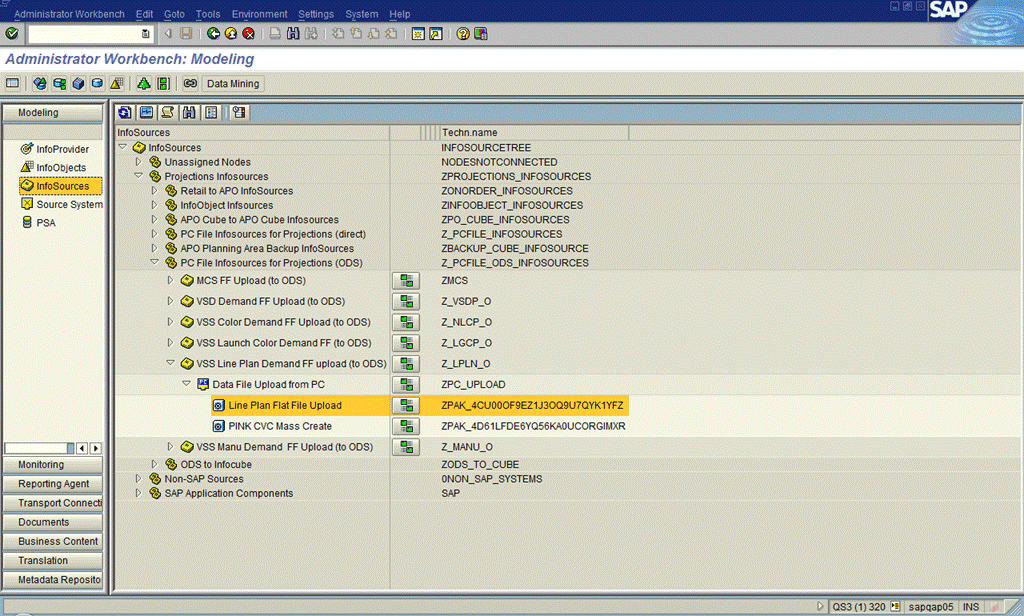The width and height of the screenshot is (1024, 616).
Task: Open the Goto menu
Action: [174, 14]
